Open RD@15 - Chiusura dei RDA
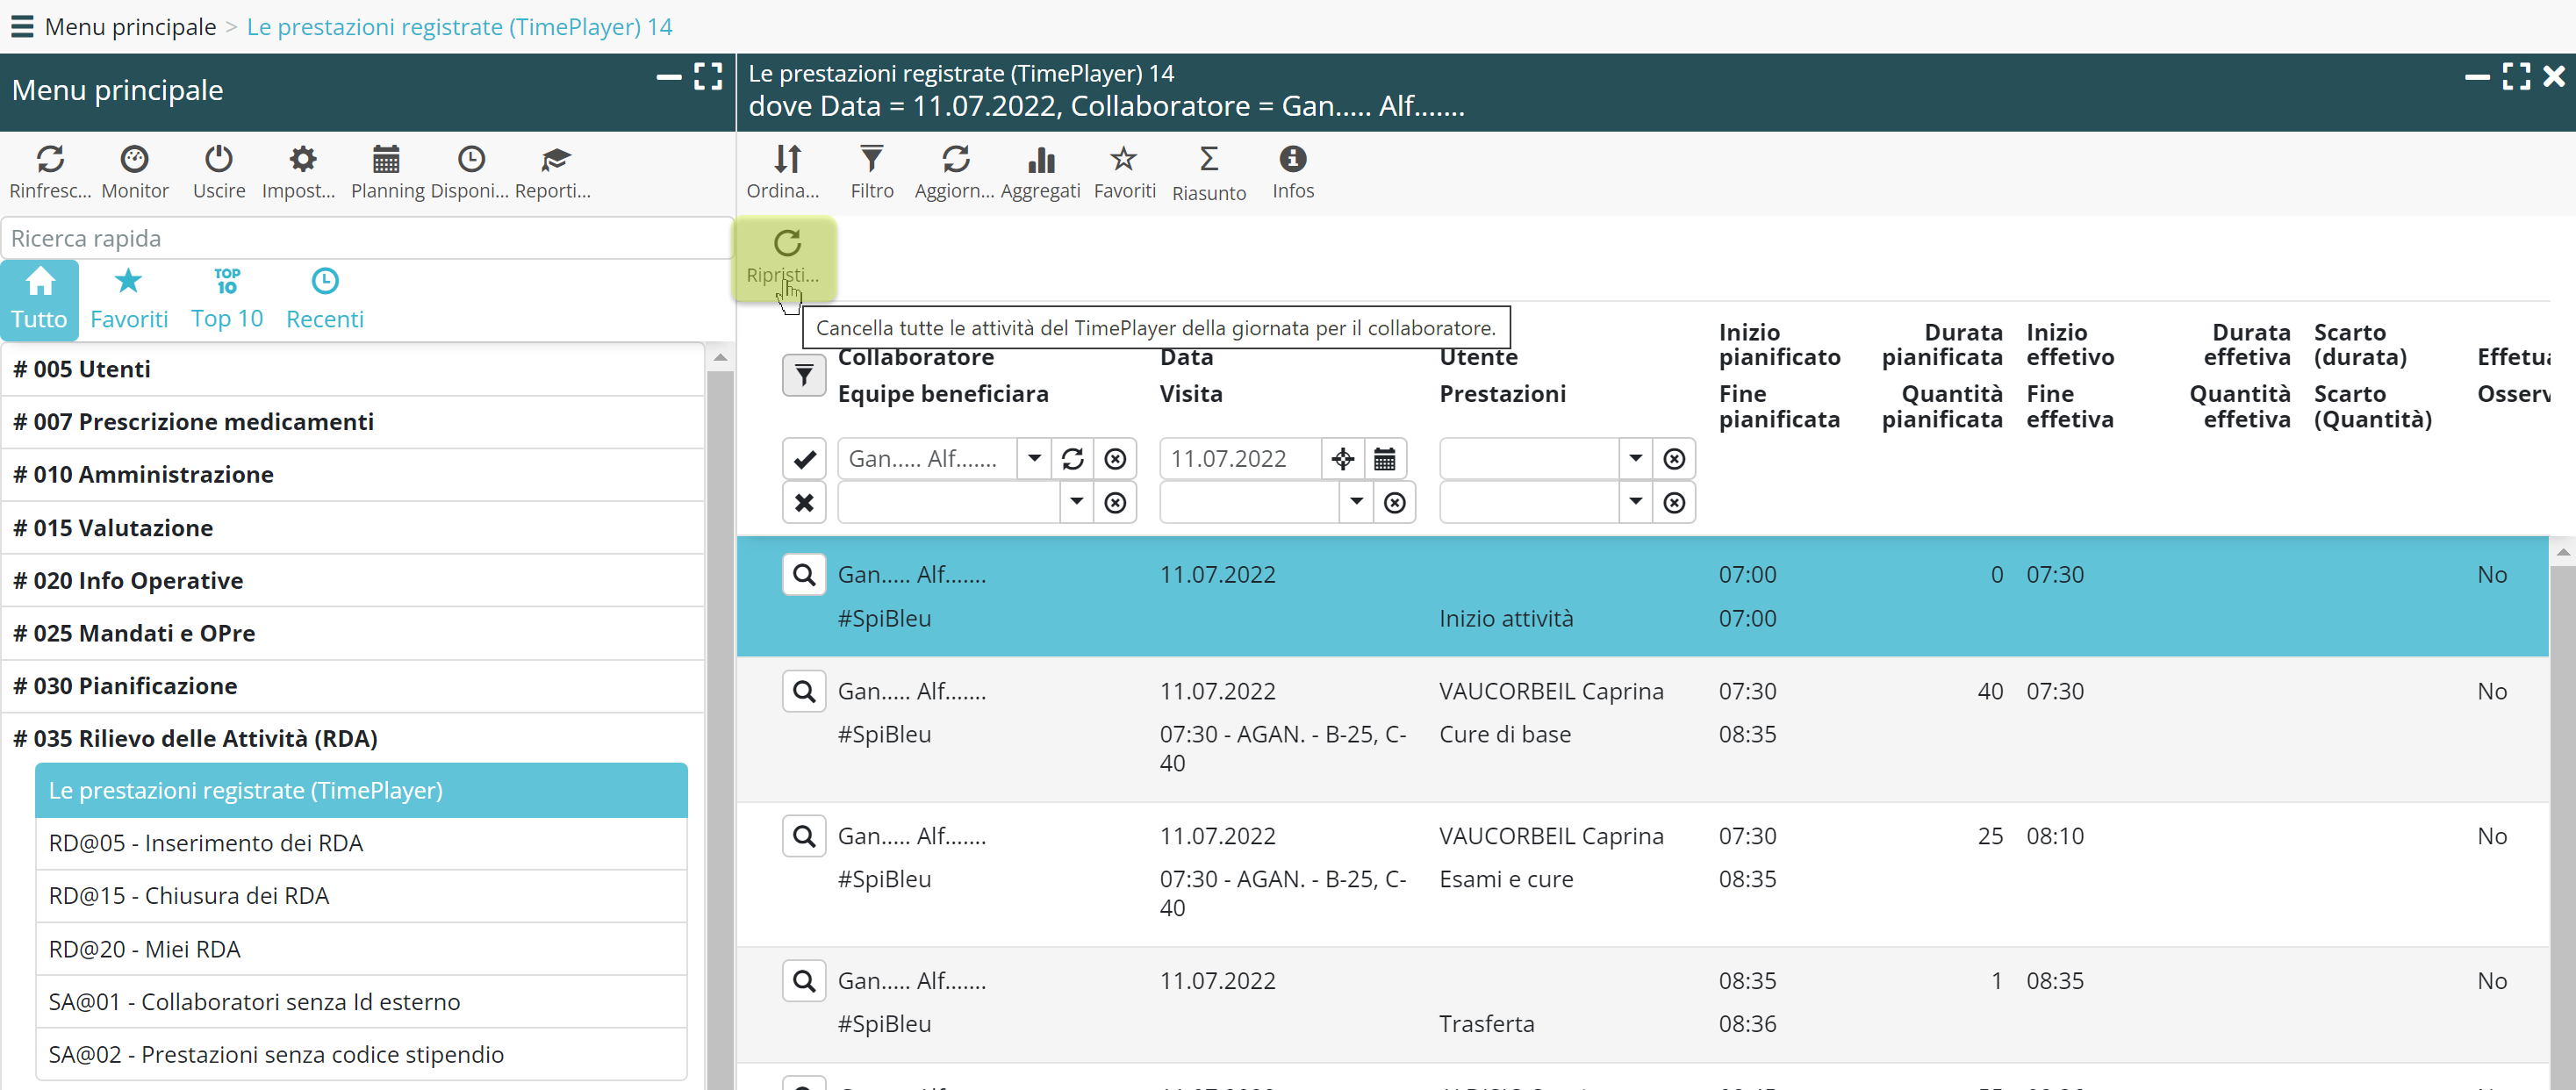Viewport: 2576px width, 1090px height. coord(189,896)
